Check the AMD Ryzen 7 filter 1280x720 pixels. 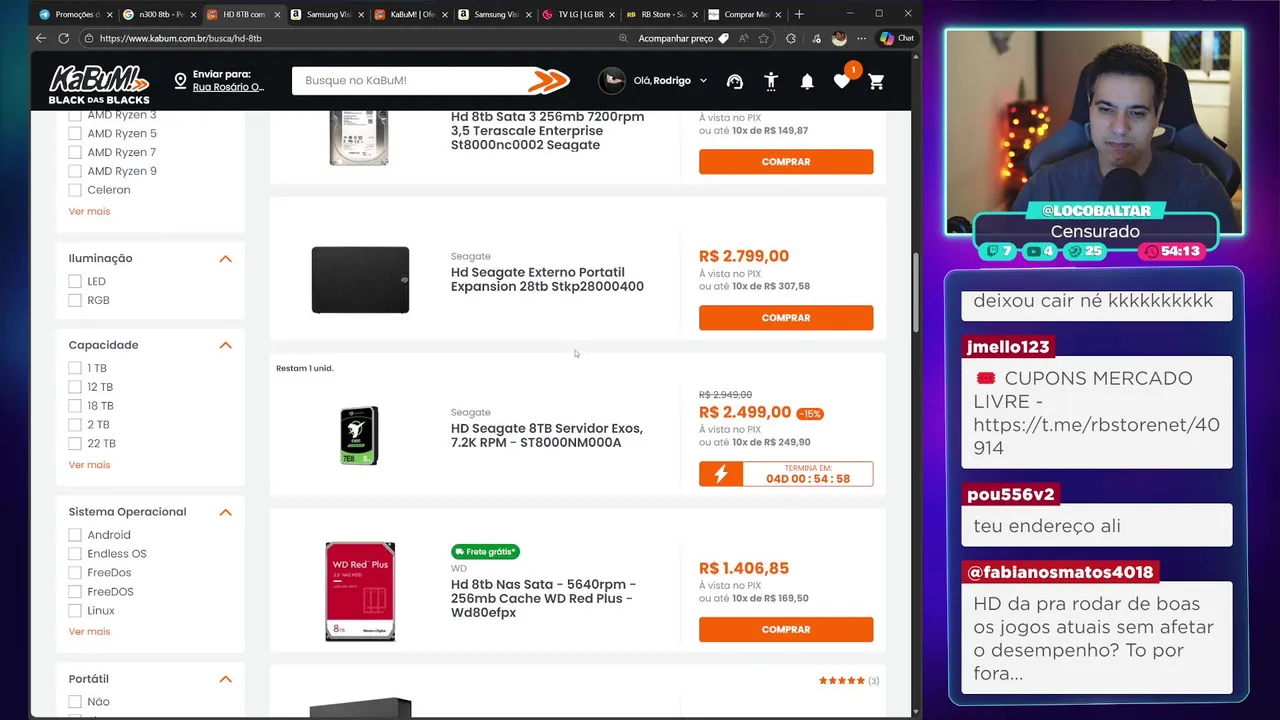(75, 153)
